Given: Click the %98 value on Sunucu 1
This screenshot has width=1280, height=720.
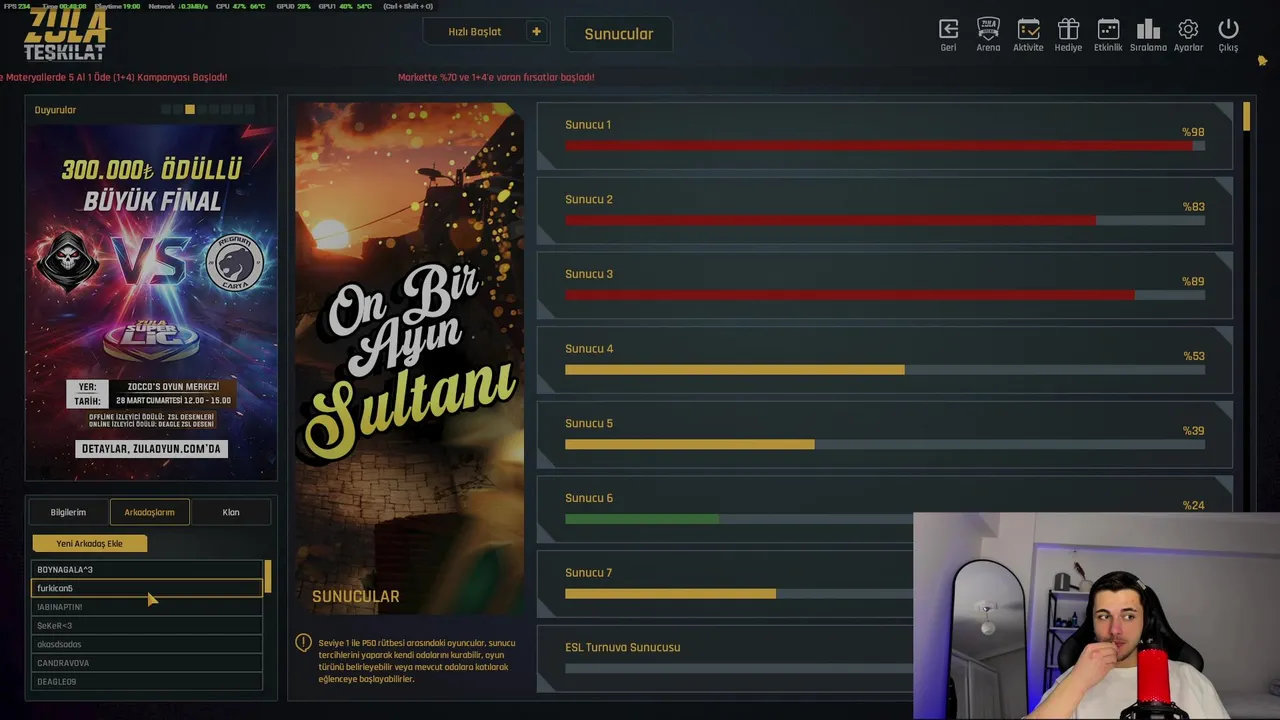Looking at the screenshot, I should [x=1193, y=132].
